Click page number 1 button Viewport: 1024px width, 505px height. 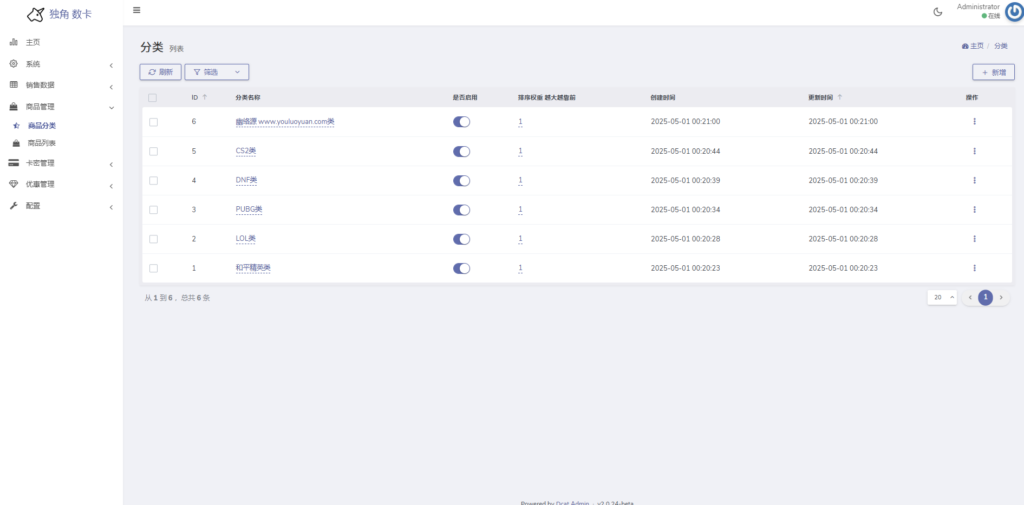(x=985, y=298)
